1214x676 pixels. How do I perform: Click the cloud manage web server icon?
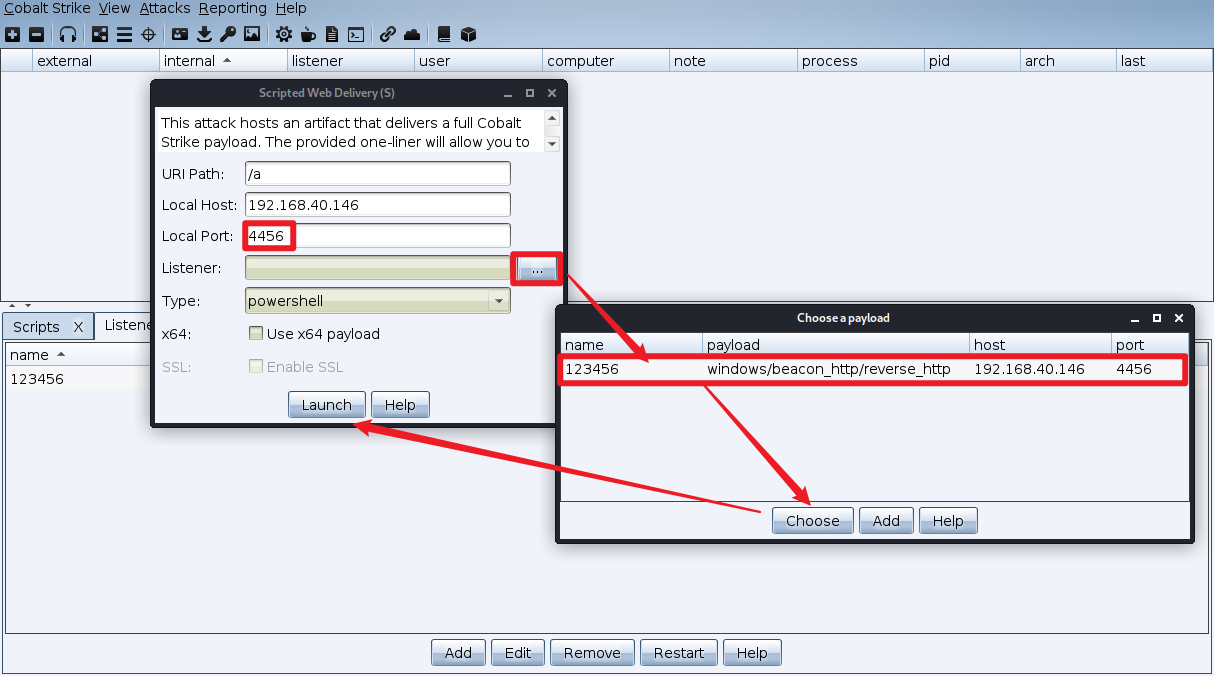click(412, 34)
